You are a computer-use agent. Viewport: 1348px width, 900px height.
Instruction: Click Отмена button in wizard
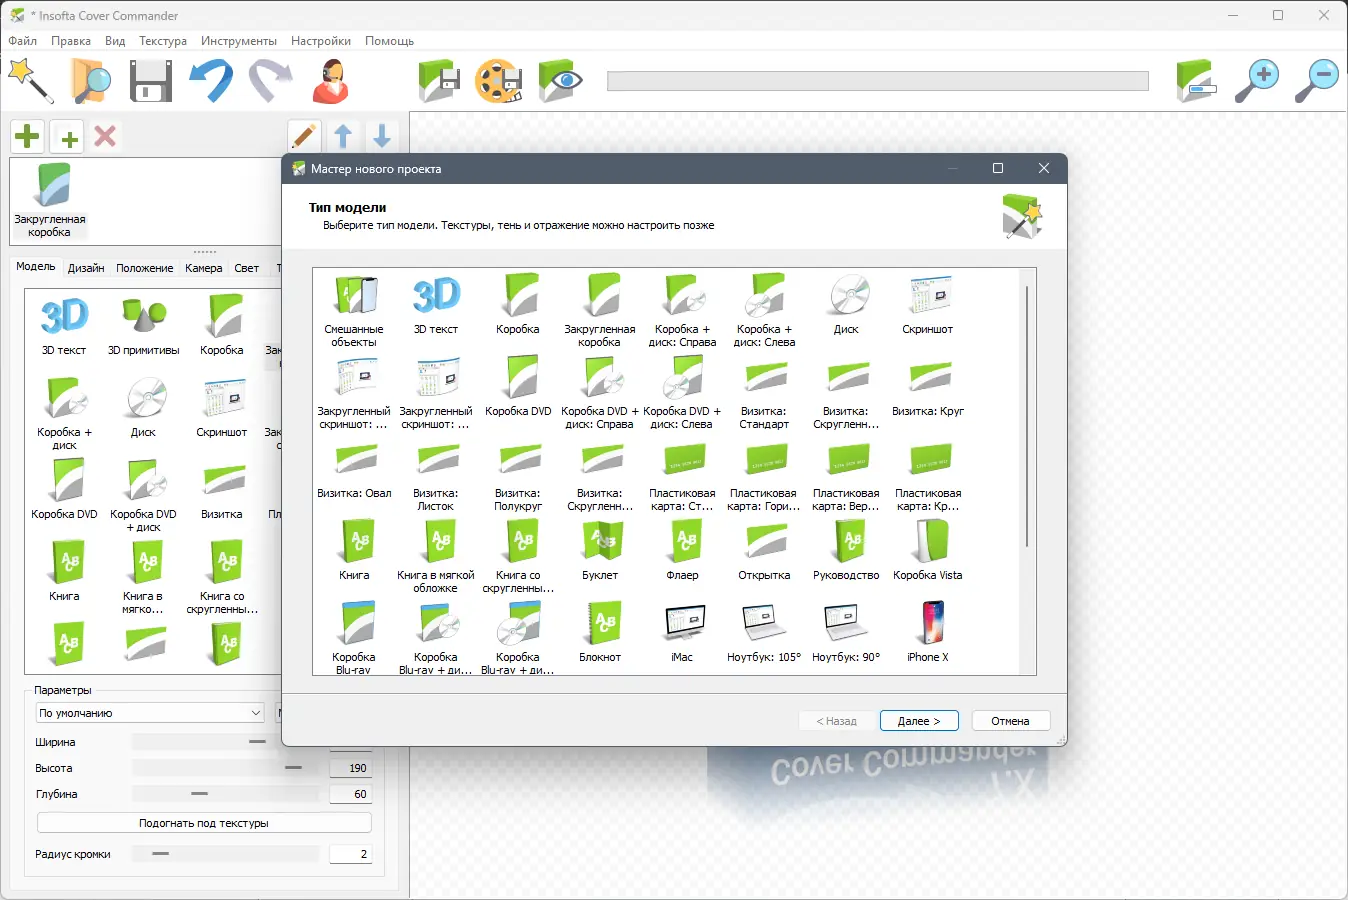coord(1010,721)
